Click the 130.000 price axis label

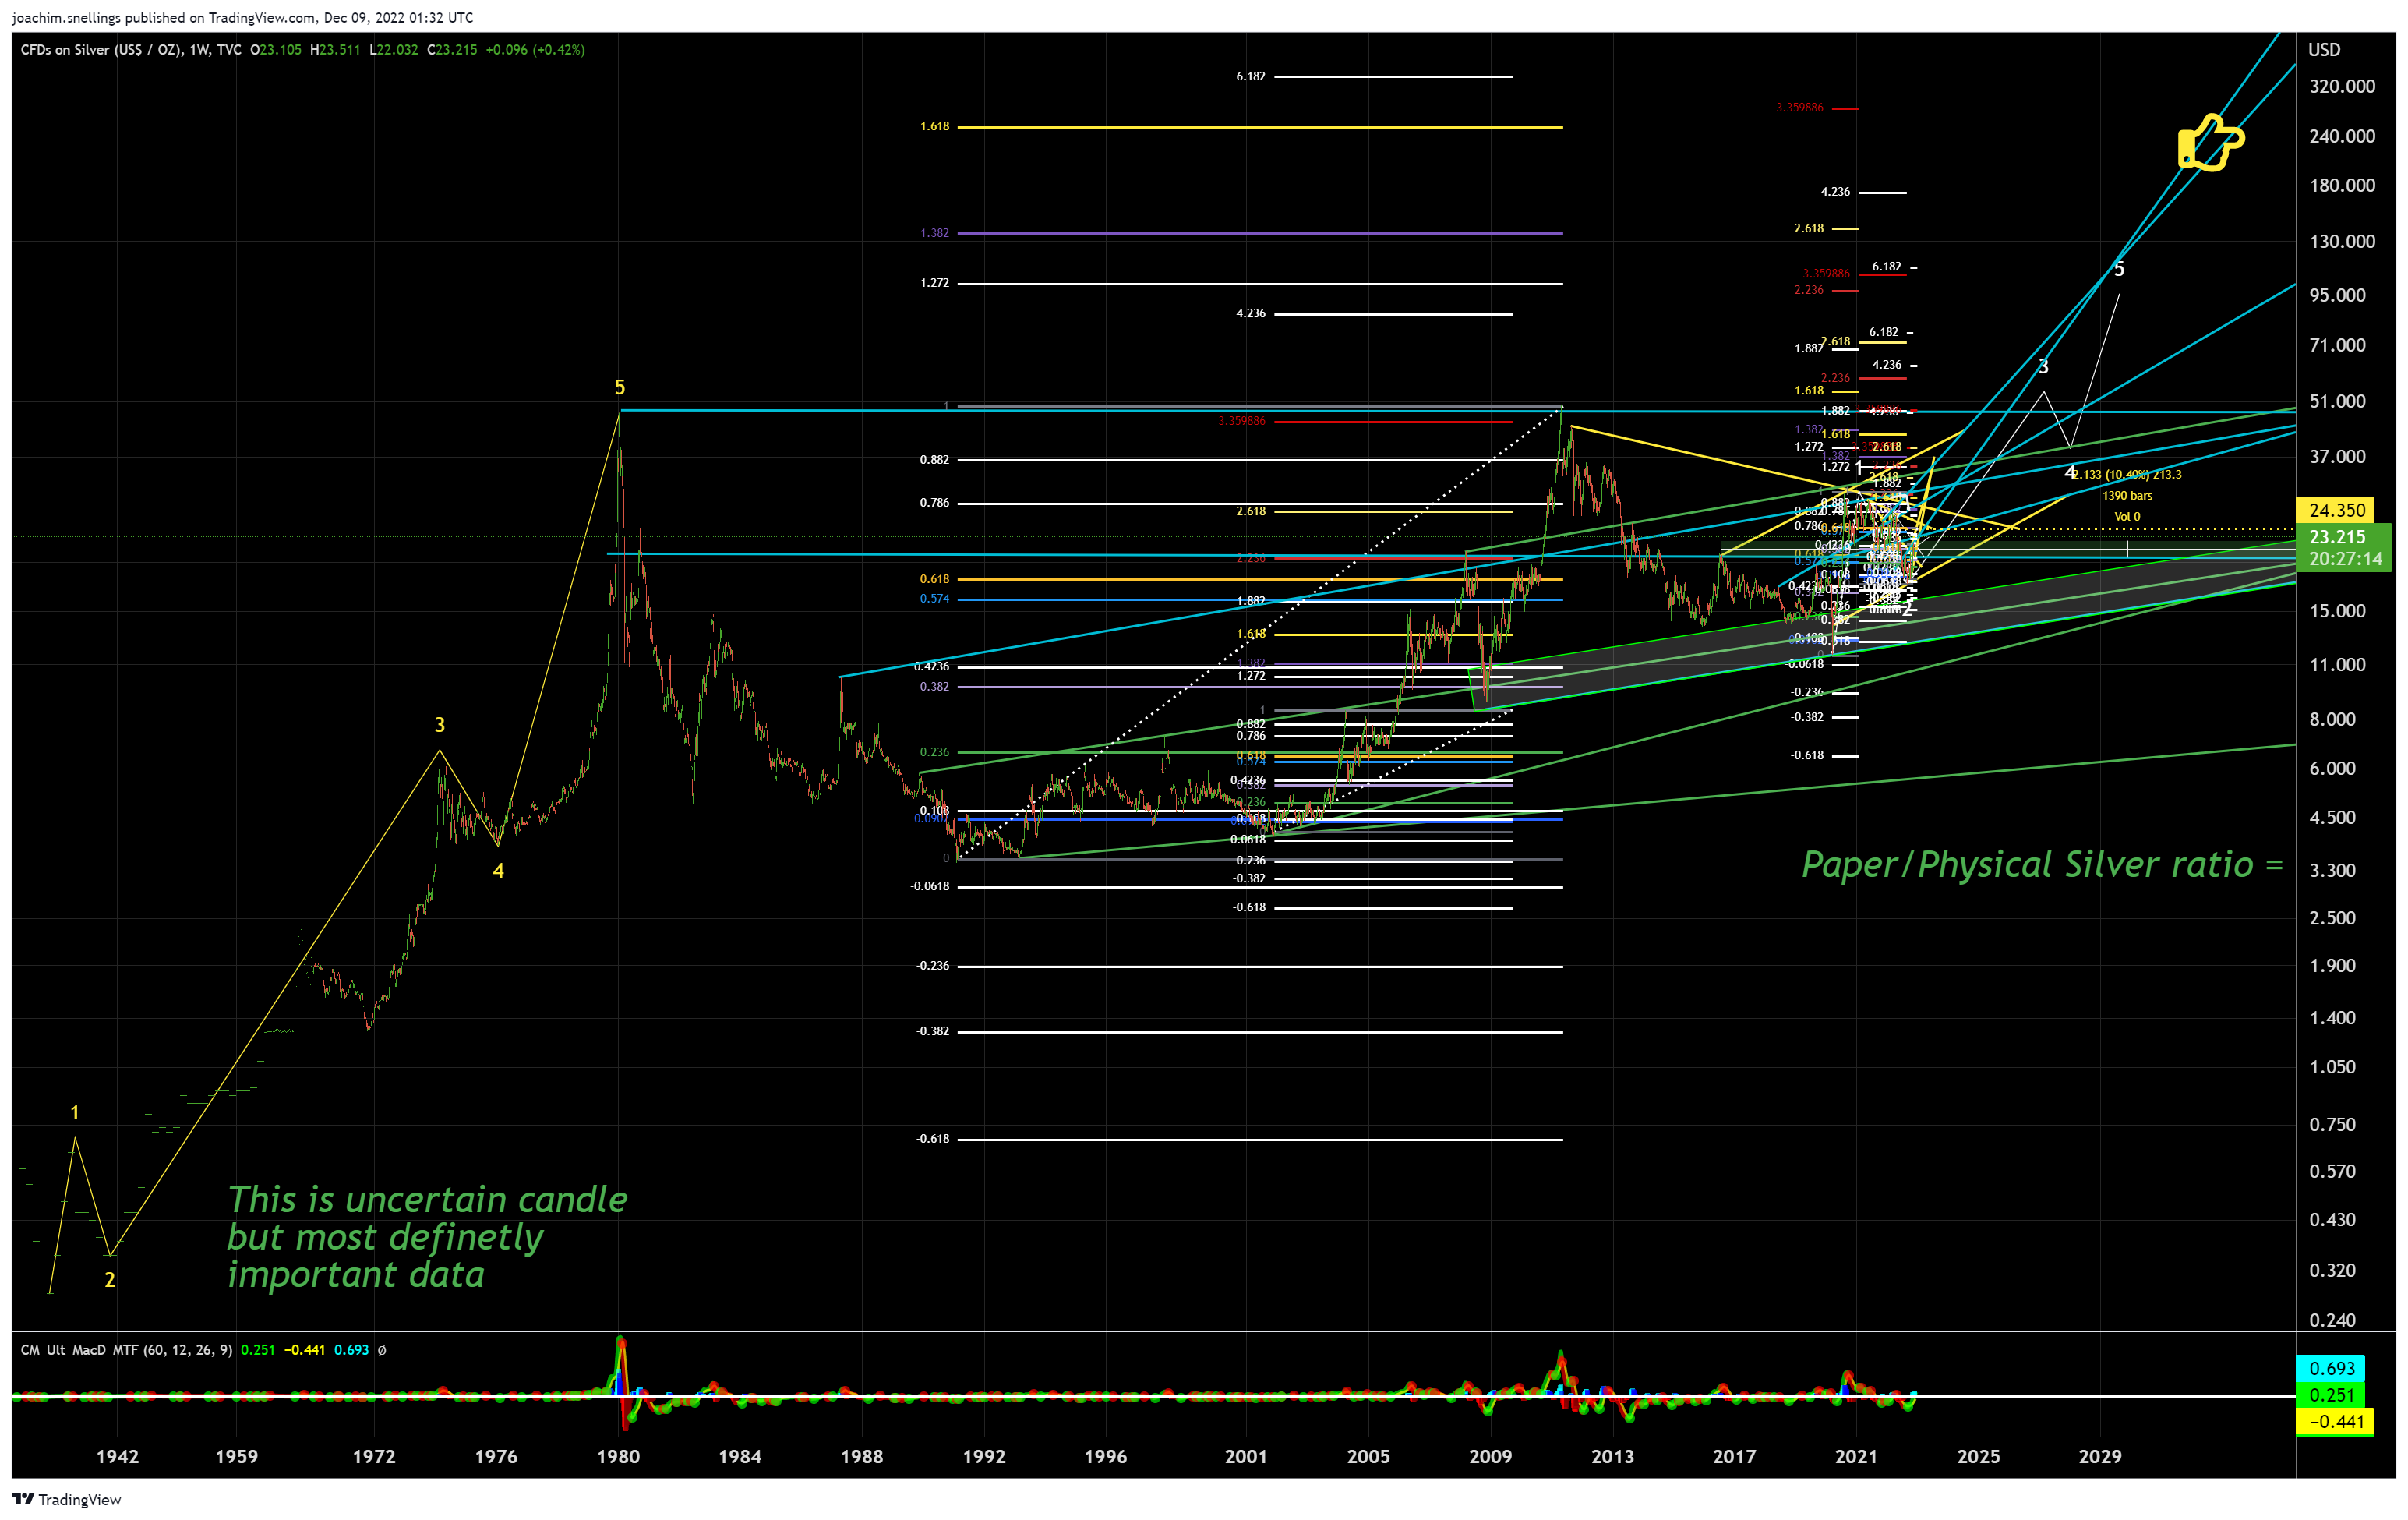coord(2342,241)
